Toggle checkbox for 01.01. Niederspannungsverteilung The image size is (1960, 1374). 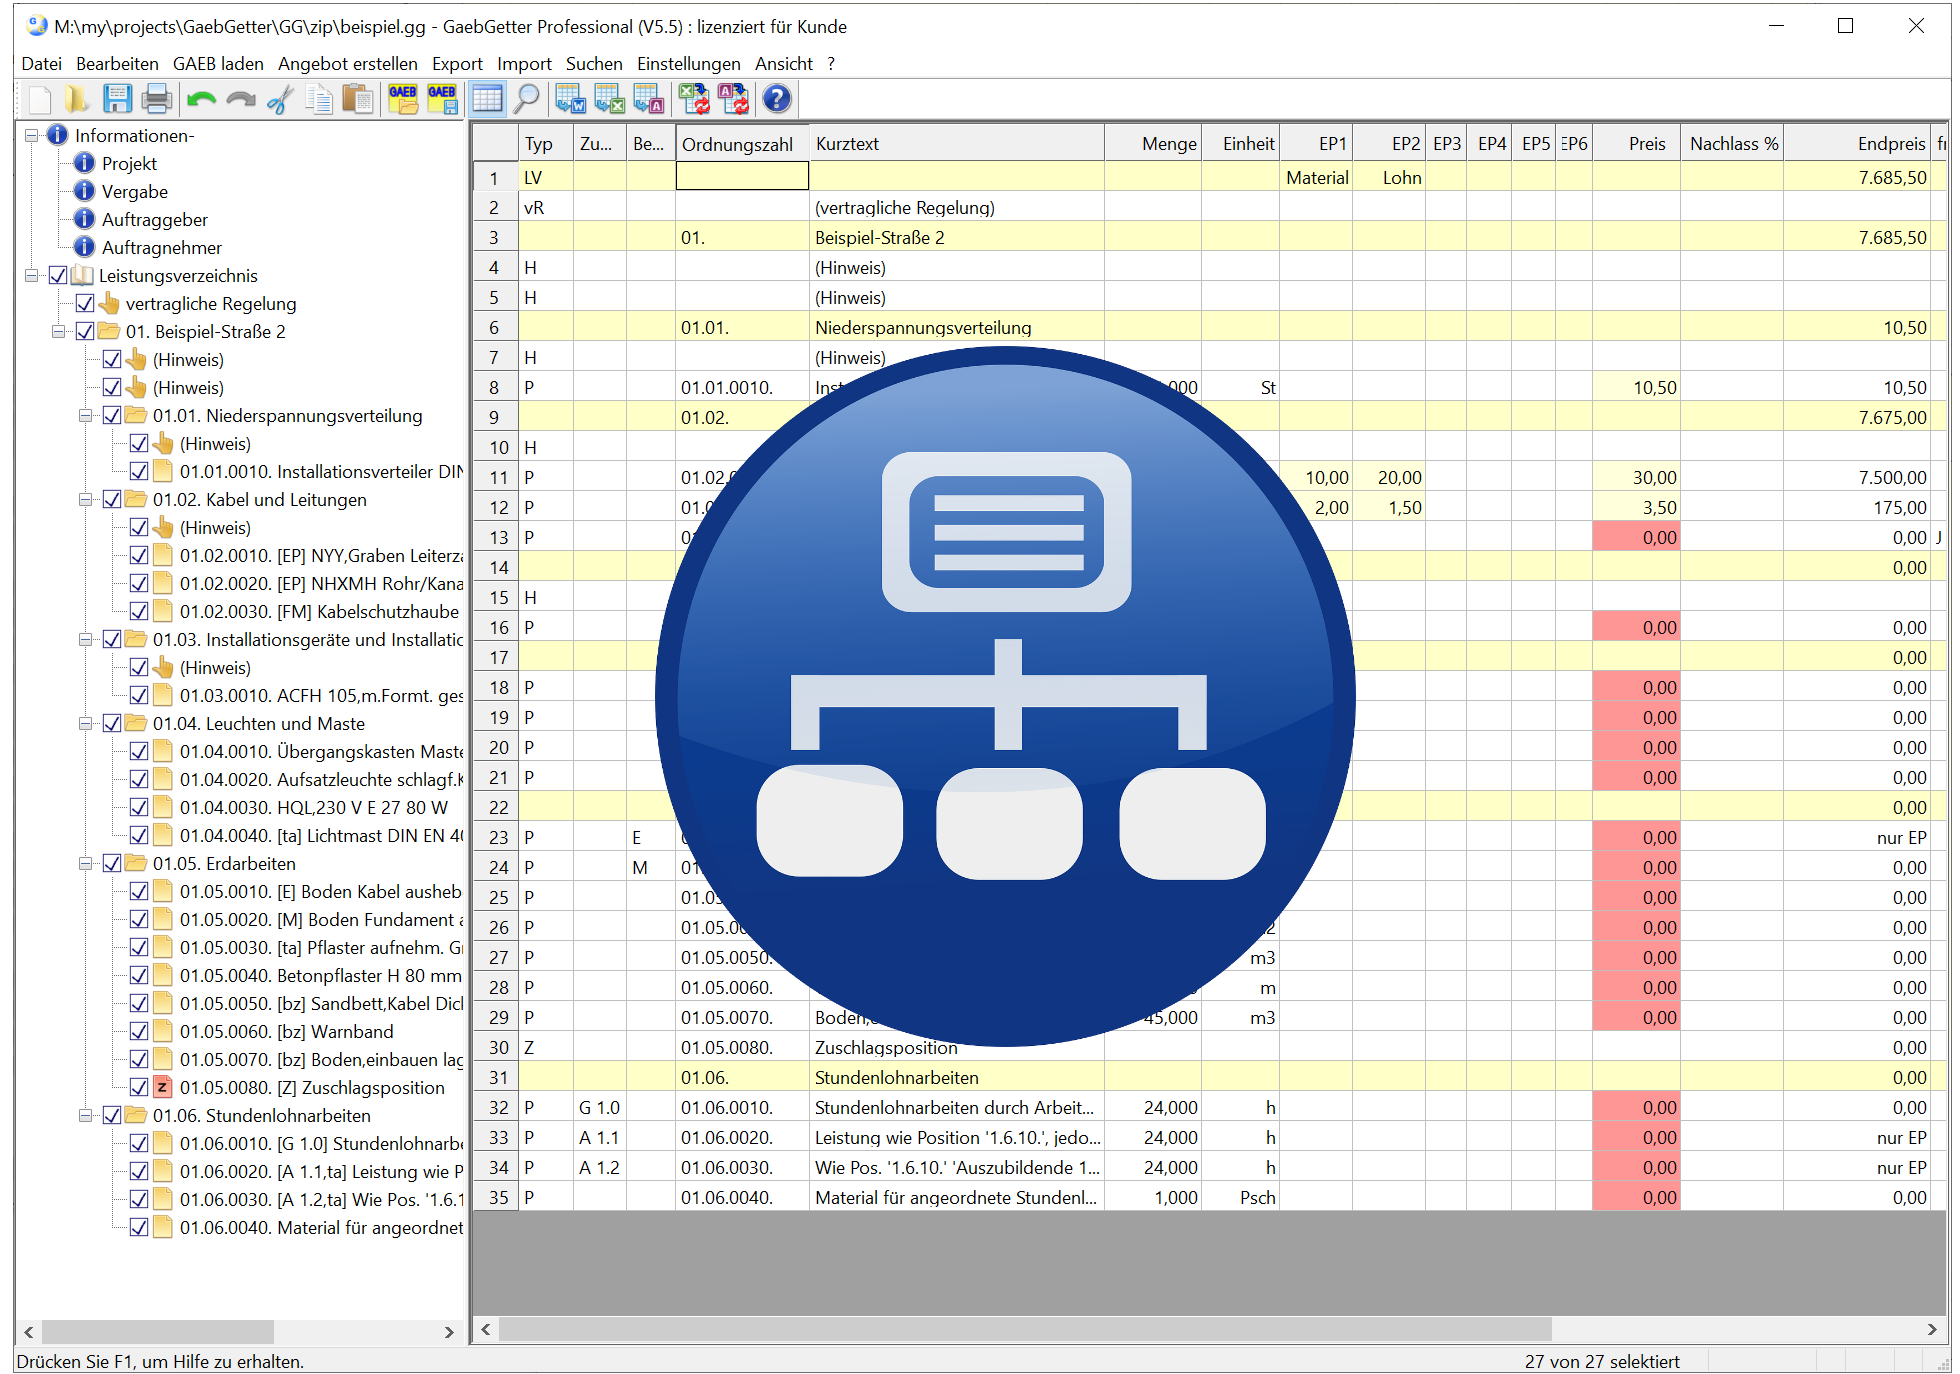click(x=112, y=415)
